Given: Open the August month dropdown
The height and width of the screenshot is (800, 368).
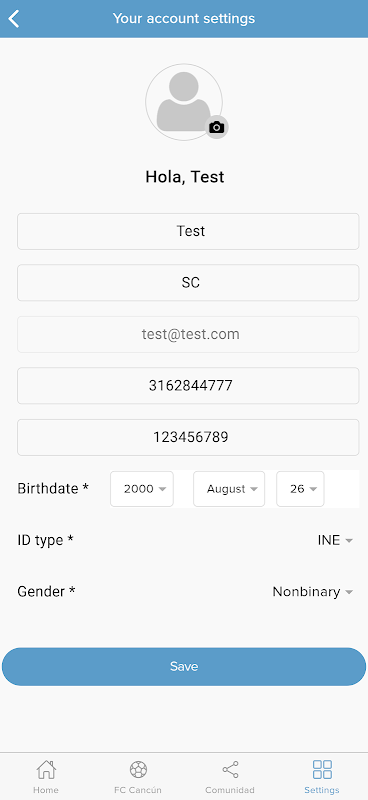Looking at the screenshot, I should [x=229, y=489].
